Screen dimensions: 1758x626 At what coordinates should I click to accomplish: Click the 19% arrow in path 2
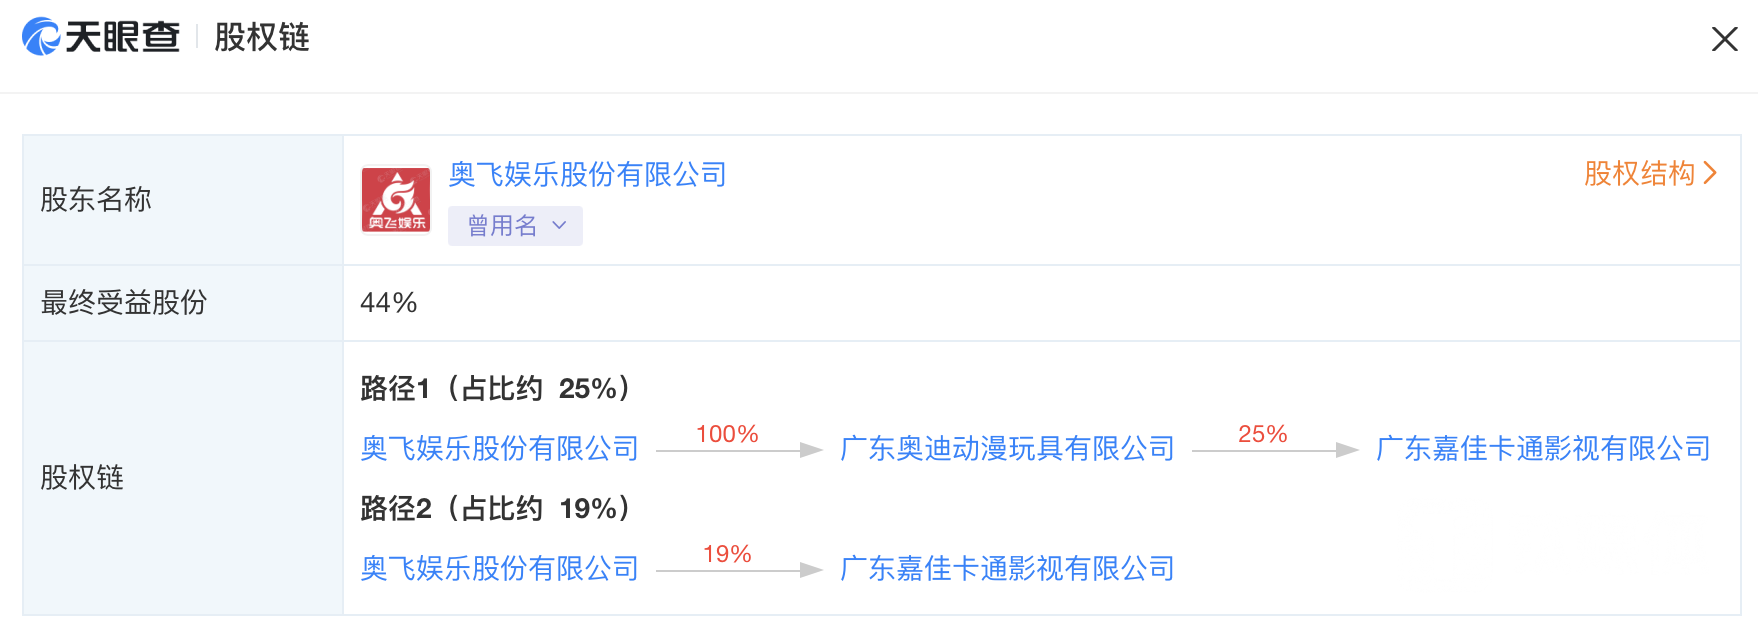tap(738, 570)
